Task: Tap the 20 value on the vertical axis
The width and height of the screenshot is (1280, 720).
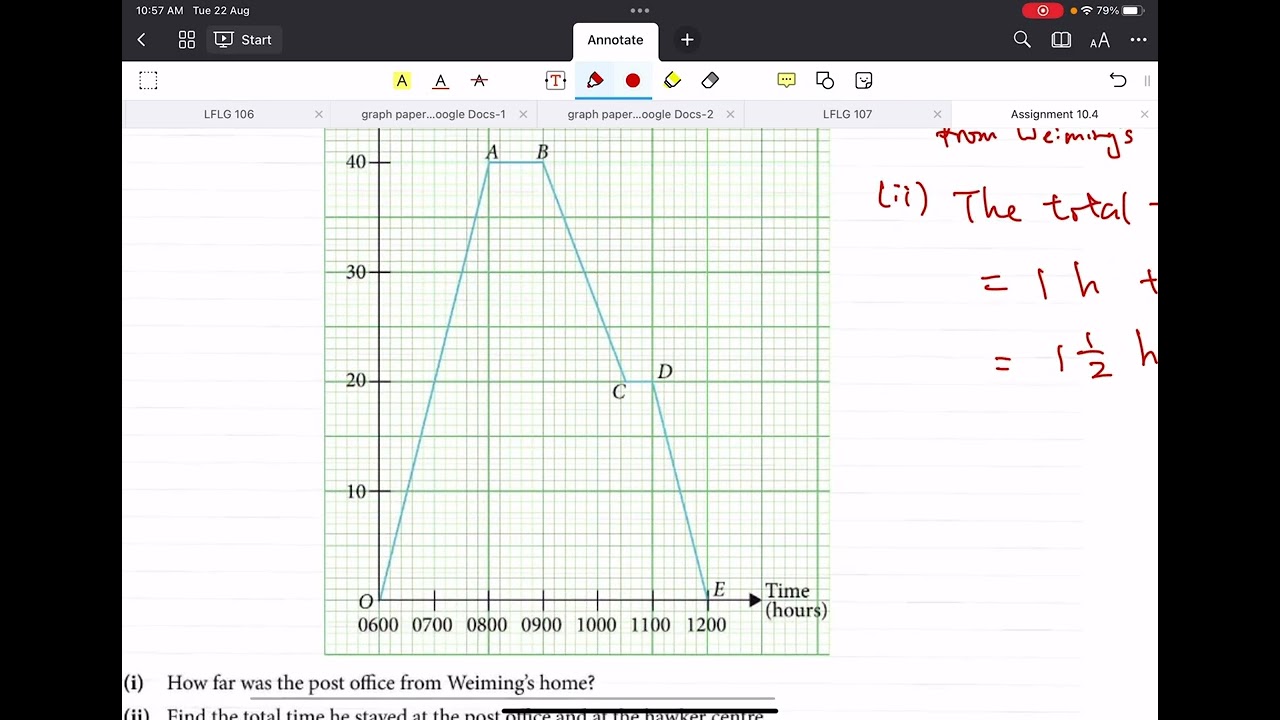Action: coord(356,381)
